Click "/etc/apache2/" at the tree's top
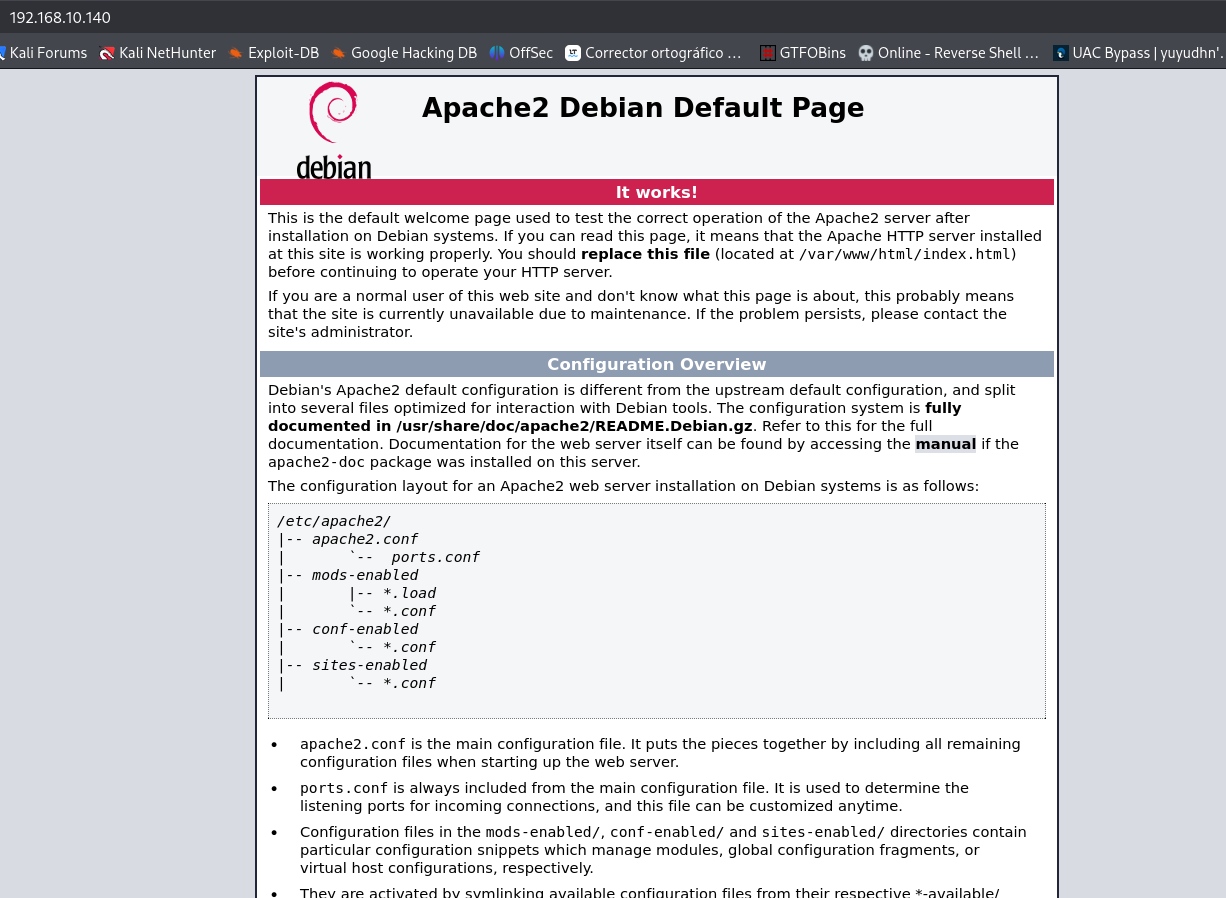 coord(334,521)
